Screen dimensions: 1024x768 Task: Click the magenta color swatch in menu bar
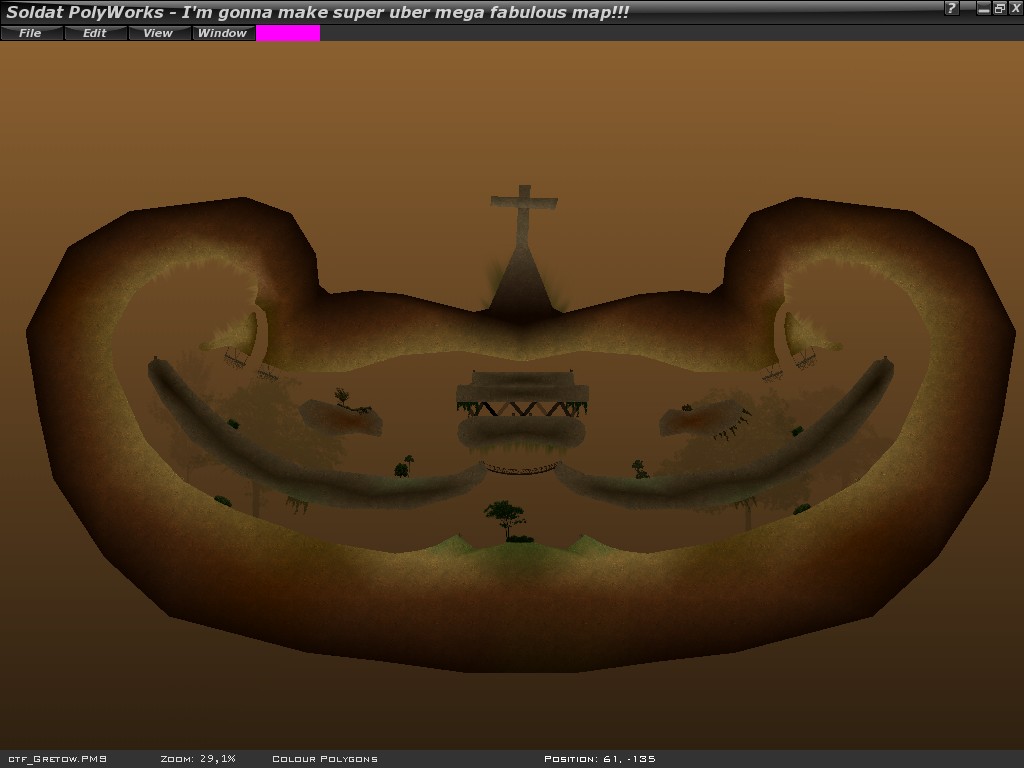(x=288, y=33)
